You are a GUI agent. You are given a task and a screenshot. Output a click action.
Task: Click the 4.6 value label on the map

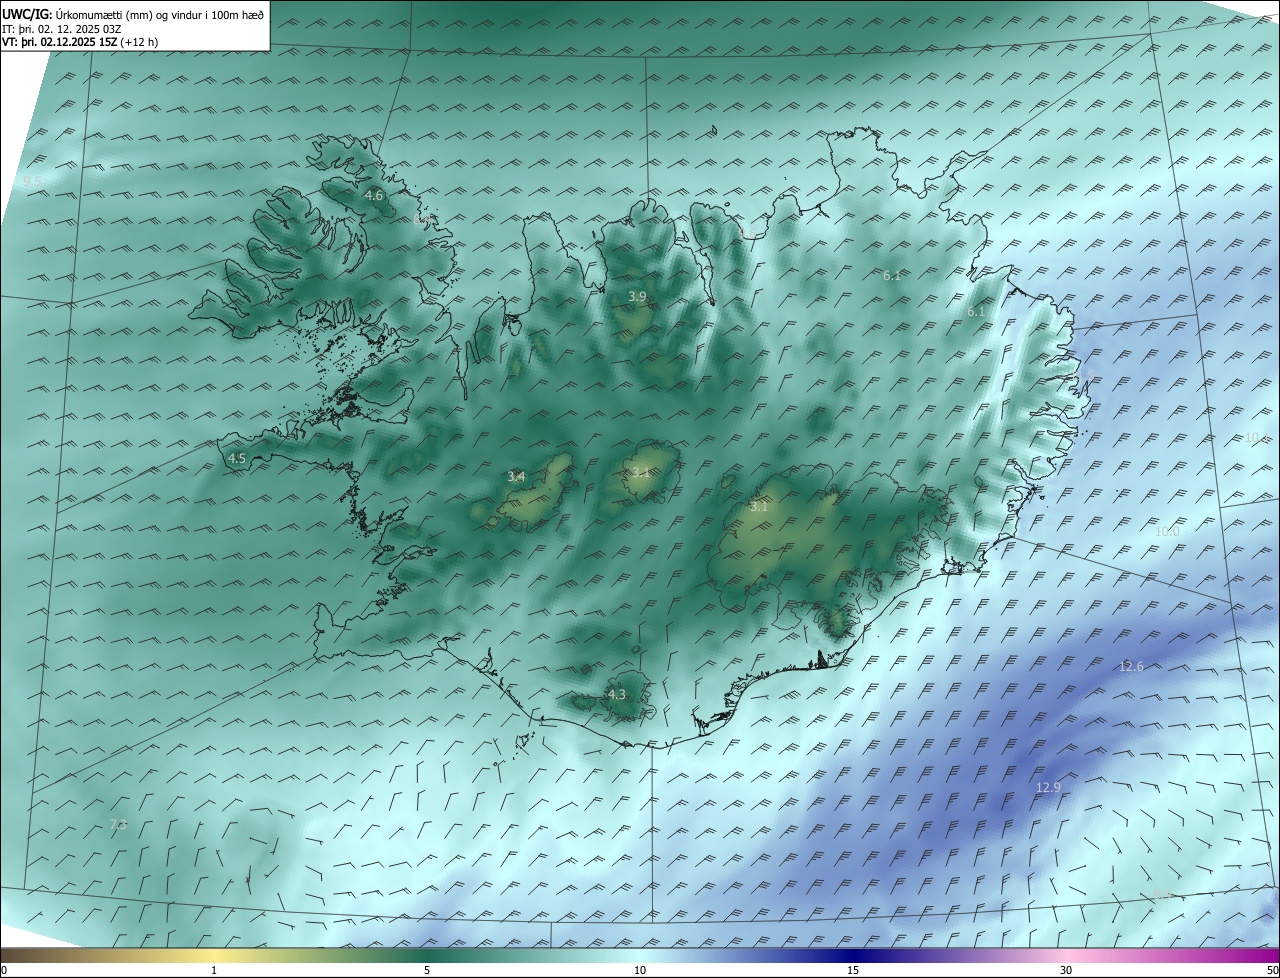click(x=374, y=196)
